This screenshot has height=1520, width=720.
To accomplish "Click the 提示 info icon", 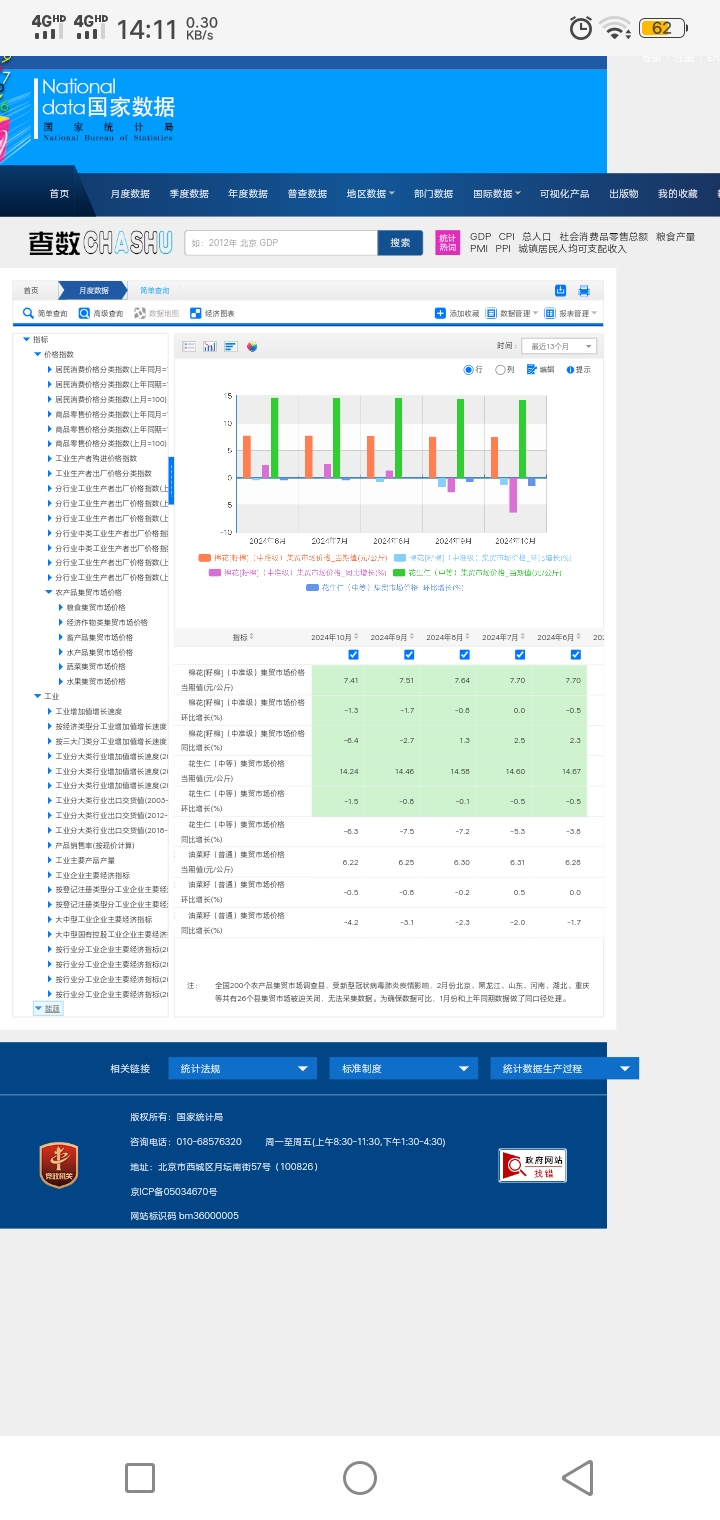I will [x=570, y=369].
